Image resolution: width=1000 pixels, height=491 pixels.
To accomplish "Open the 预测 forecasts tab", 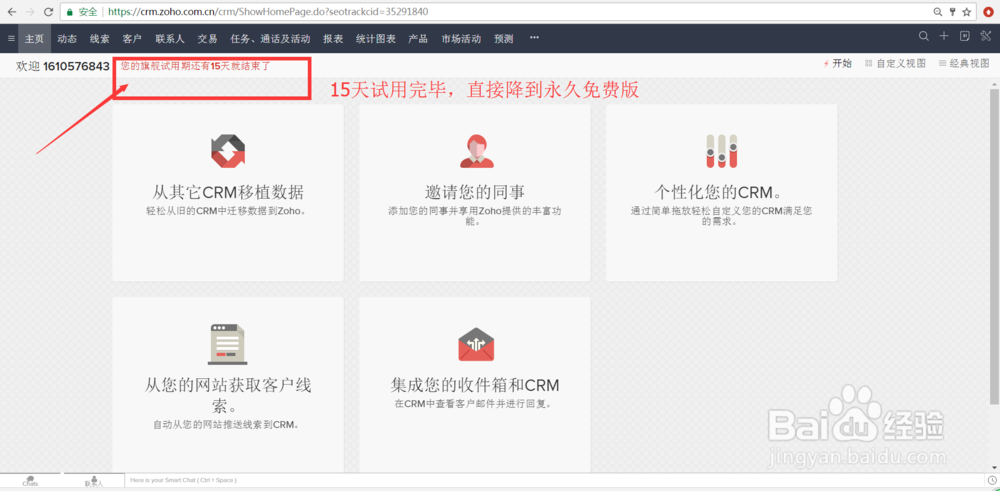I will pos(504,38).
